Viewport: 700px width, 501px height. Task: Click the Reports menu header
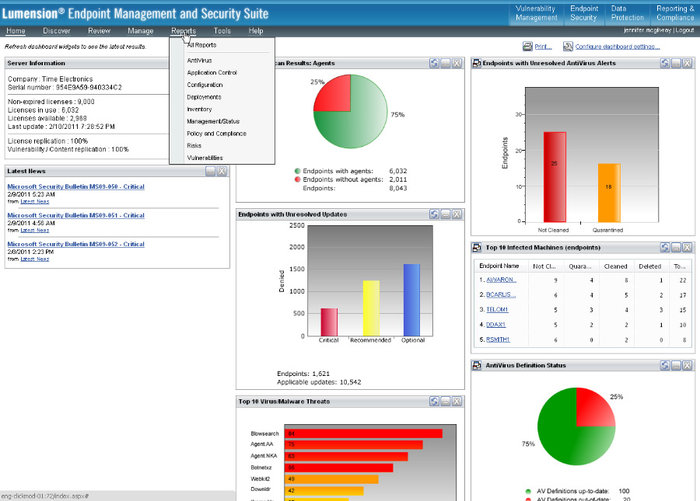pyautogui.click(x=183, y=31)
